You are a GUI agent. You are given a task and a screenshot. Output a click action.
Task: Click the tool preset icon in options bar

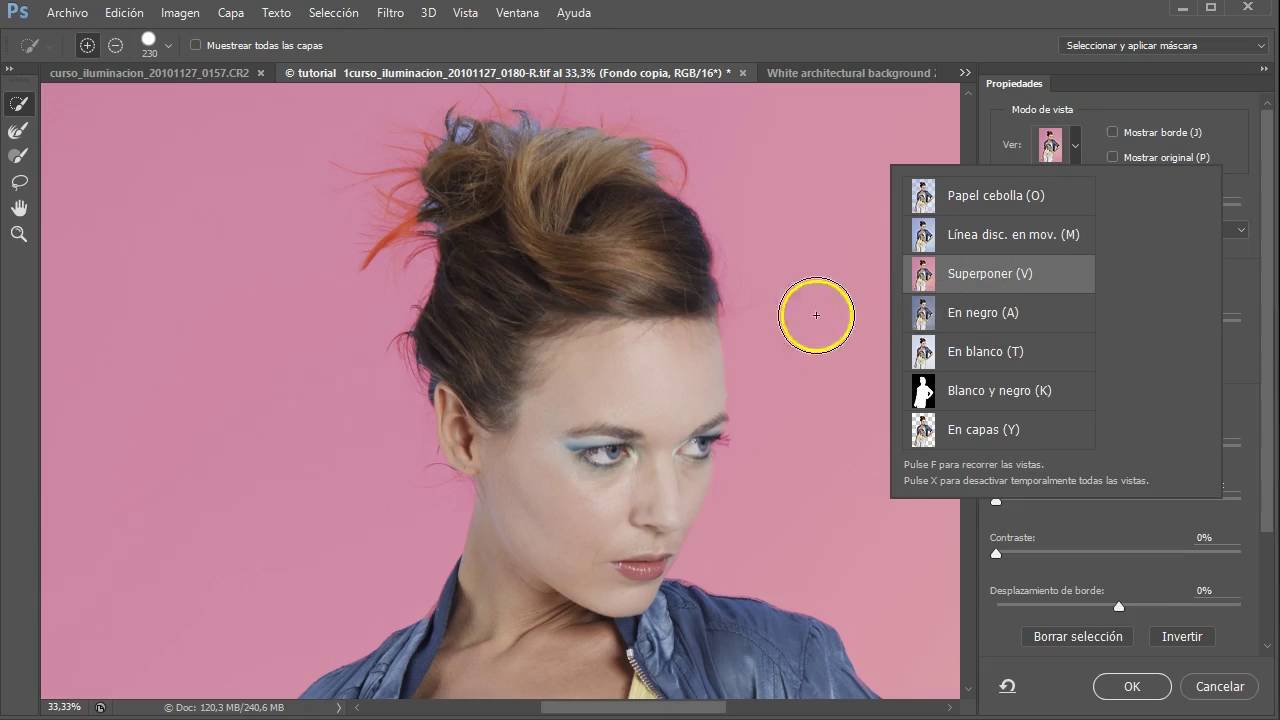tap(32, 45)
